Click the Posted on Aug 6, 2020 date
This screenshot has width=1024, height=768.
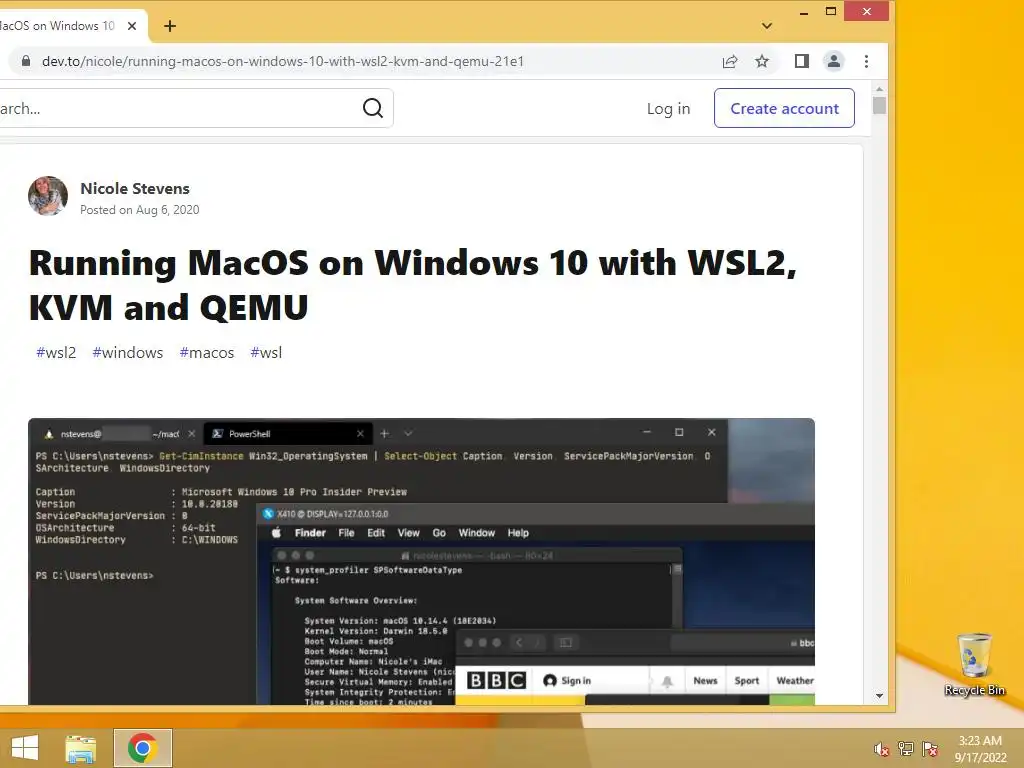pyautogui.click(x=140, y=210)
